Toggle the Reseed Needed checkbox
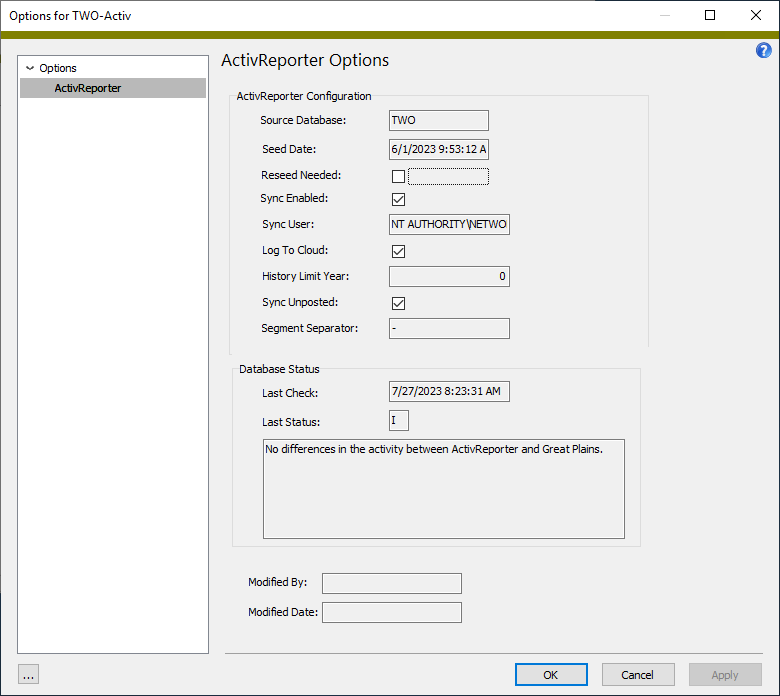The image size is (780, 696). pyautogui.click(x=398, y=176)
